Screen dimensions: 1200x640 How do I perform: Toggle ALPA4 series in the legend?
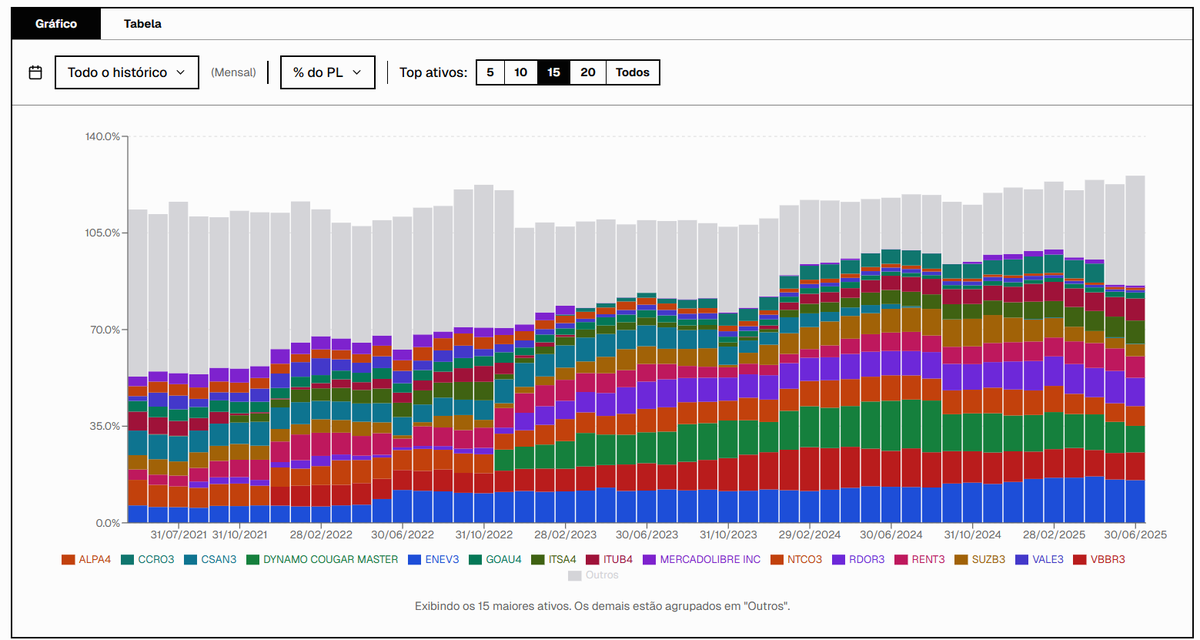[86, 559]
